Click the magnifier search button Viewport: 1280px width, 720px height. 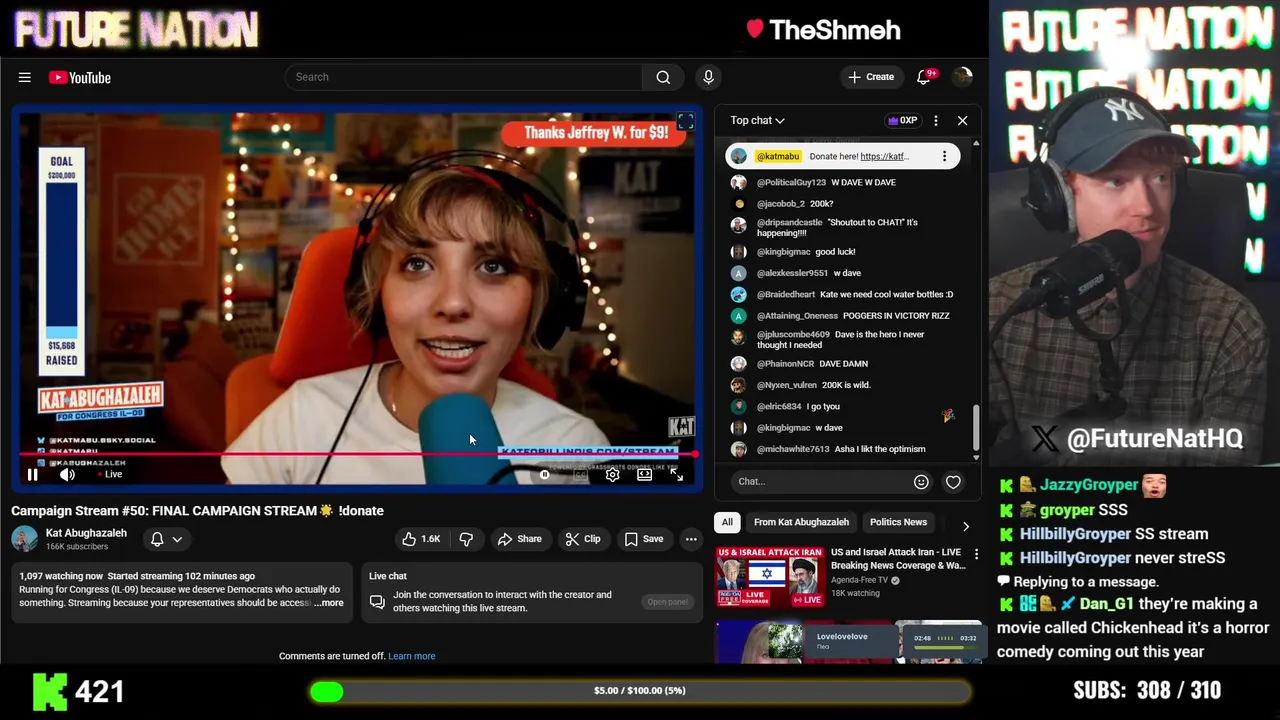[663, 77]
